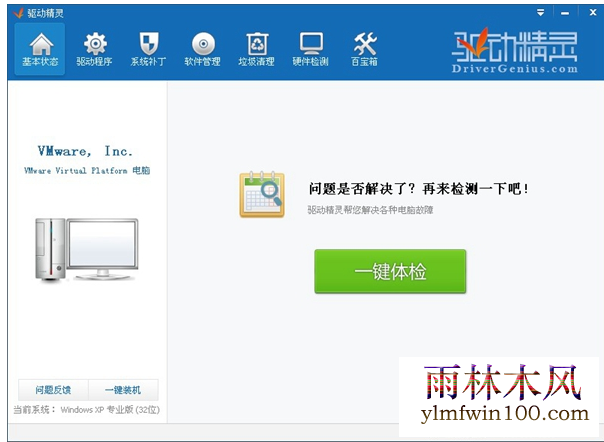Click the VMware, Inc. manufacturer text
This screenshot has height=442, width=604.
85,151
